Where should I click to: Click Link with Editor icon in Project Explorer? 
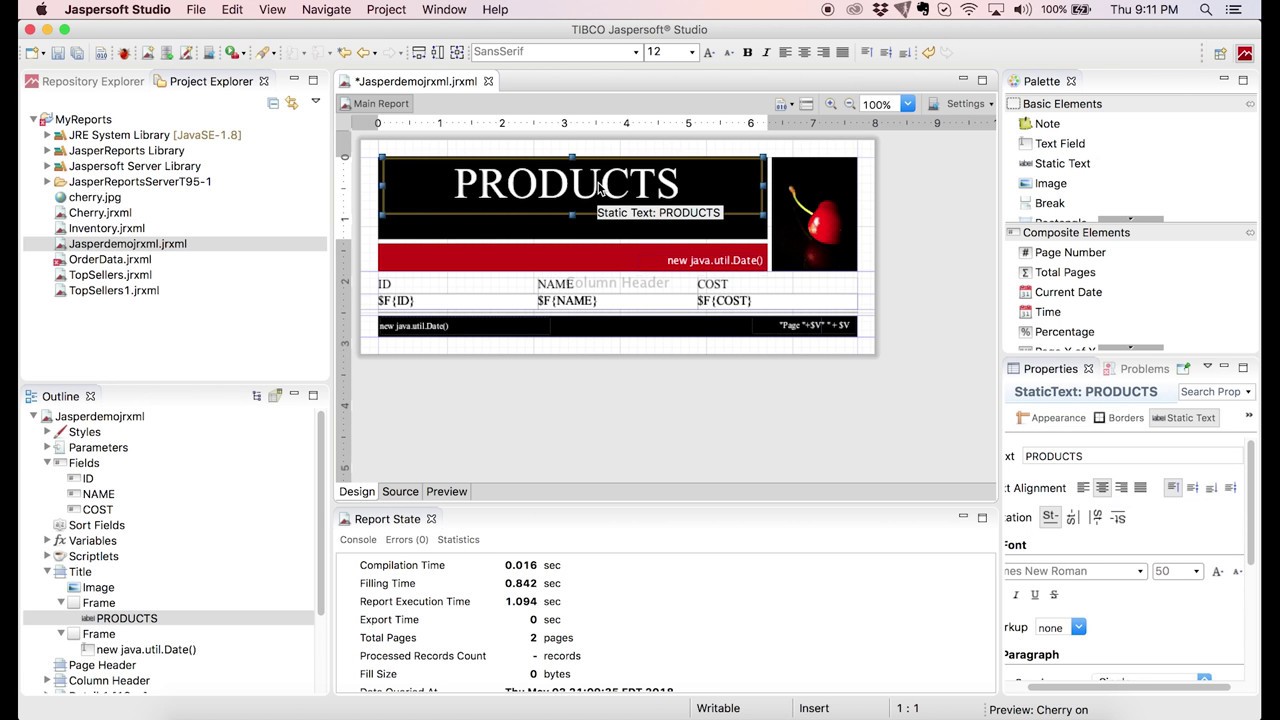coord(292,103)
